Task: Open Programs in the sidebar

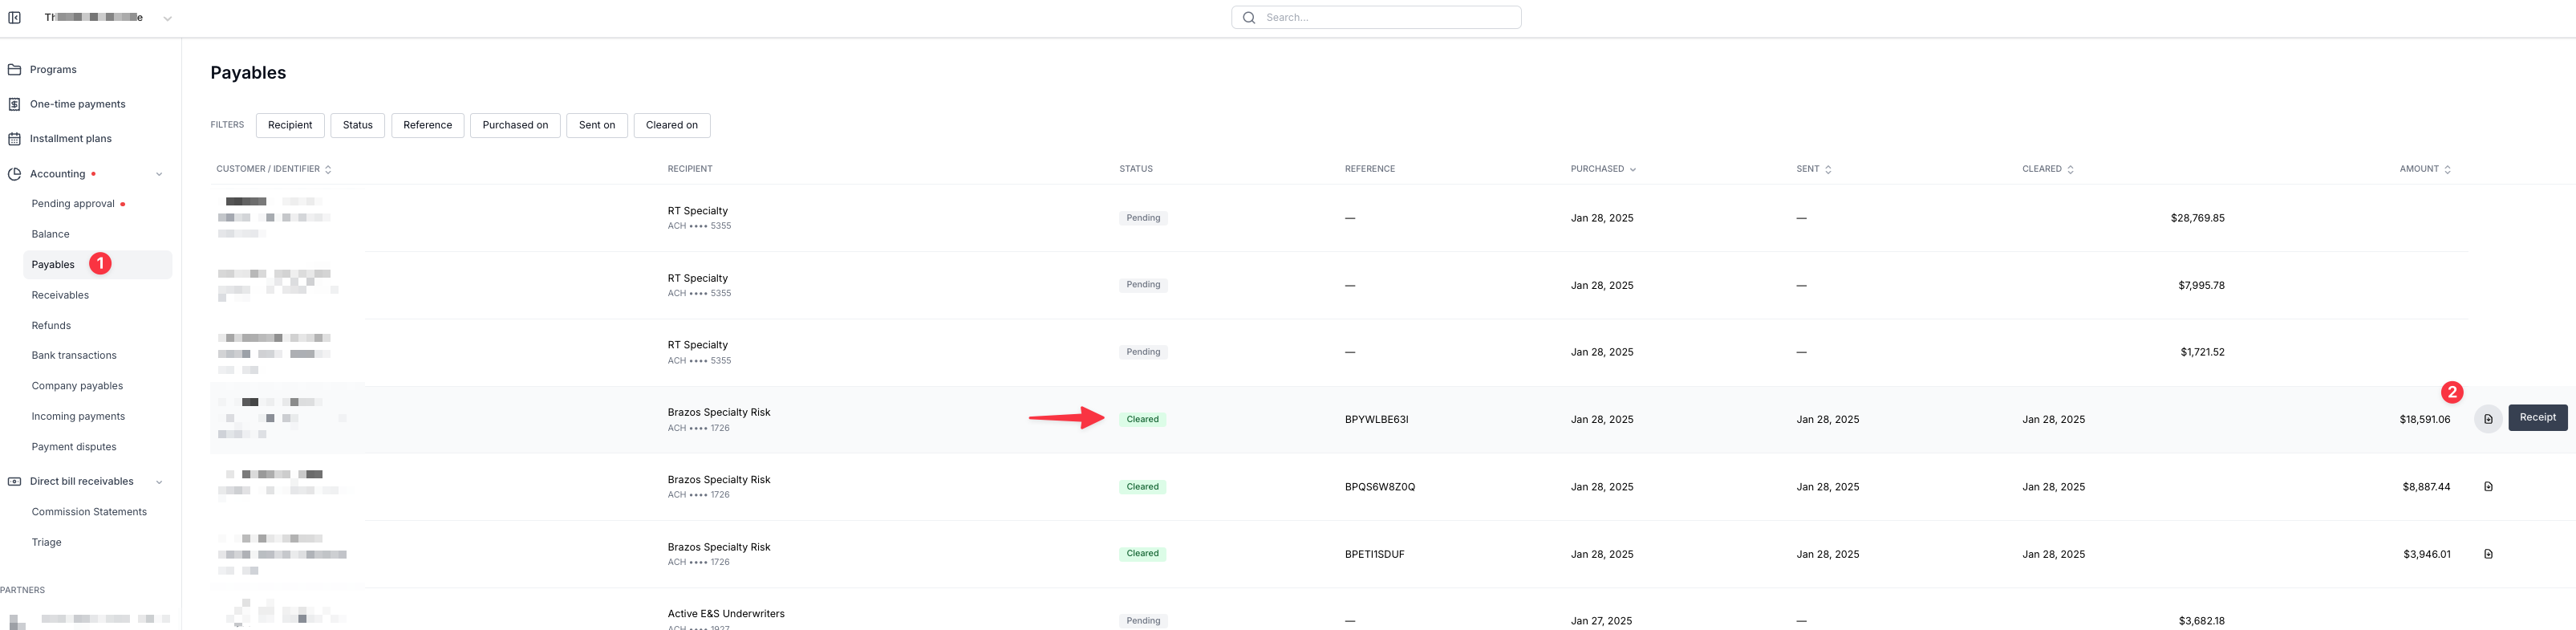Action: click(53, 70)
